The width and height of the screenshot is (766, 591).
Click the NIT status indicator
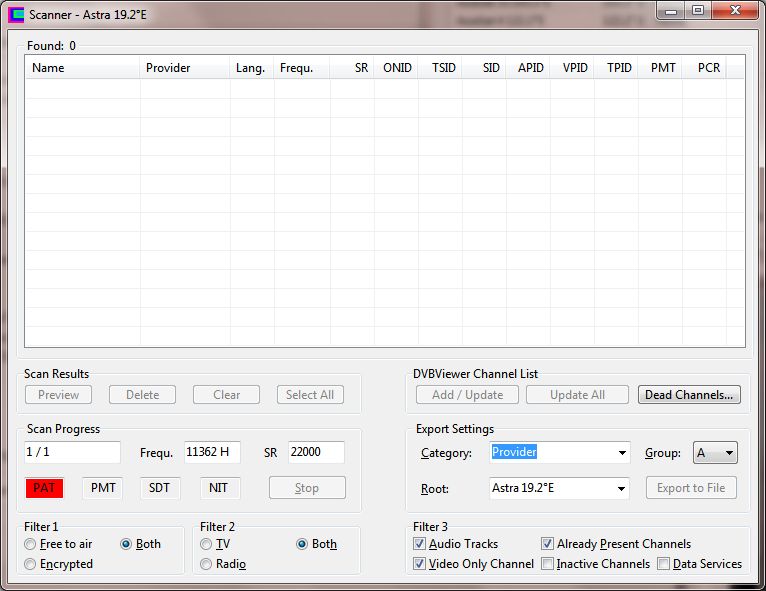tap(219, 488)
